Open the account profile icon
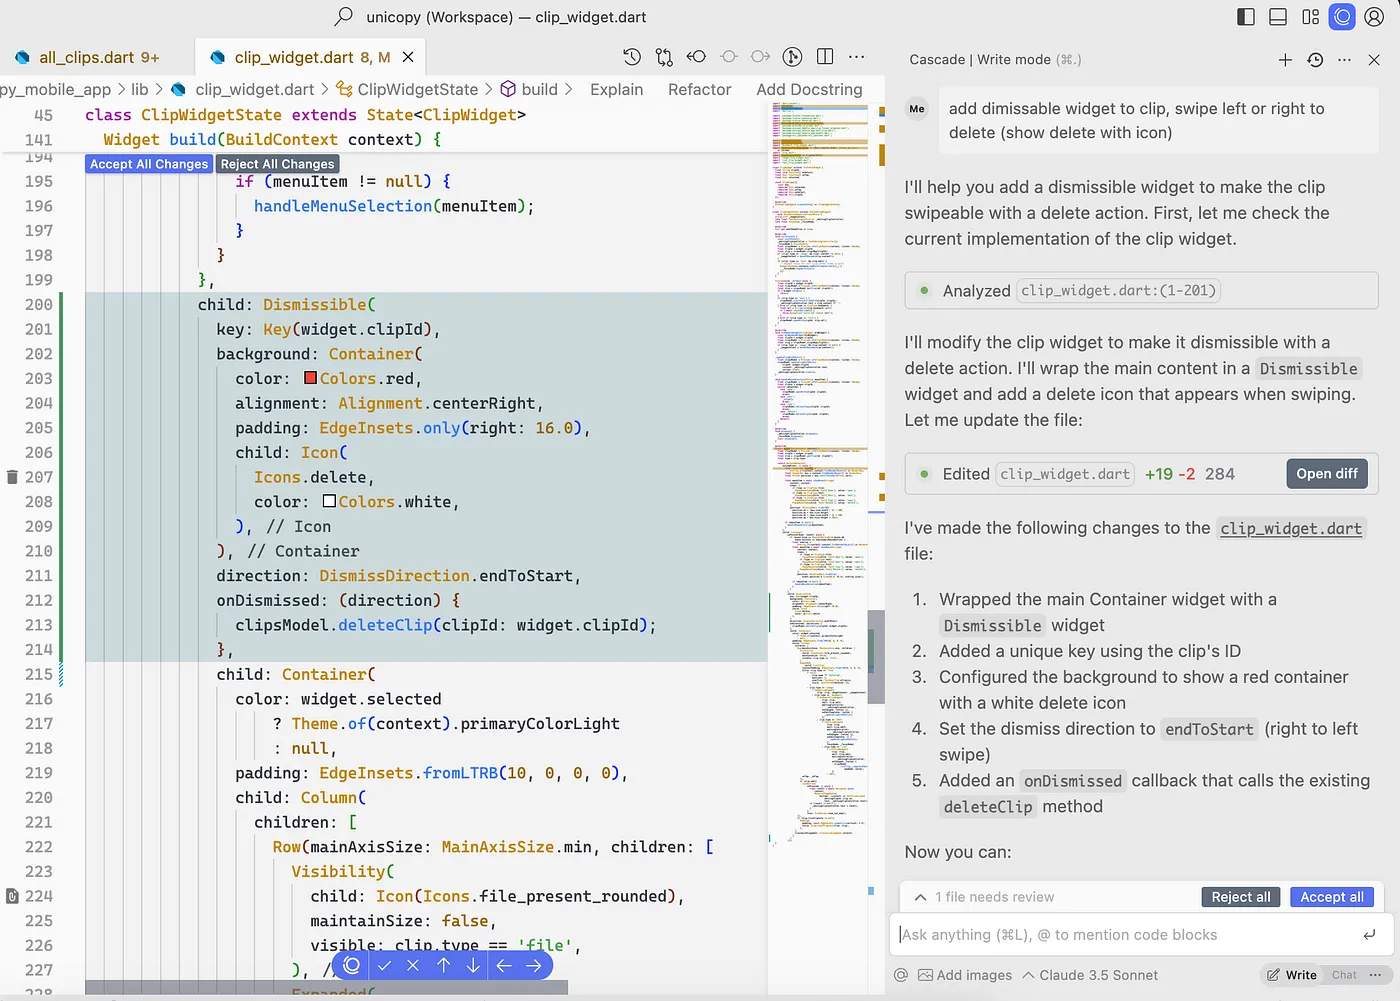Screen dimensions: 1400x1001 pos(1375,16)
